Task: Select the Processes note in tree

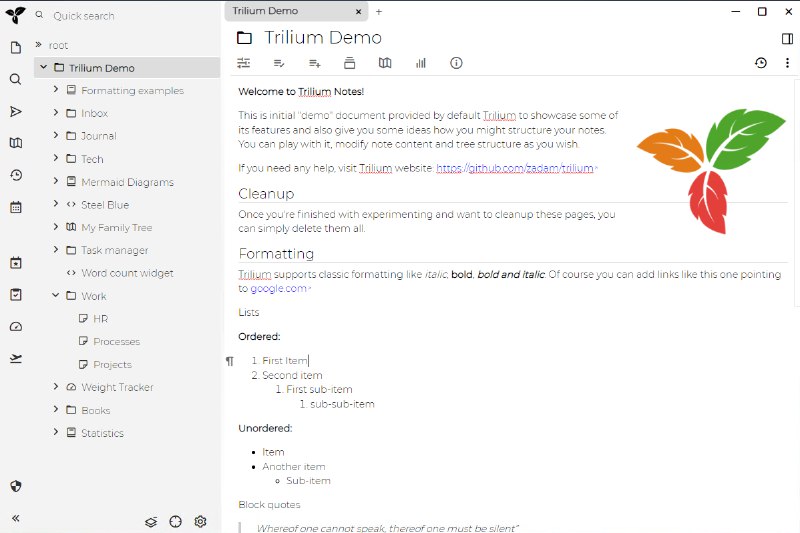Action: (116, 342)
